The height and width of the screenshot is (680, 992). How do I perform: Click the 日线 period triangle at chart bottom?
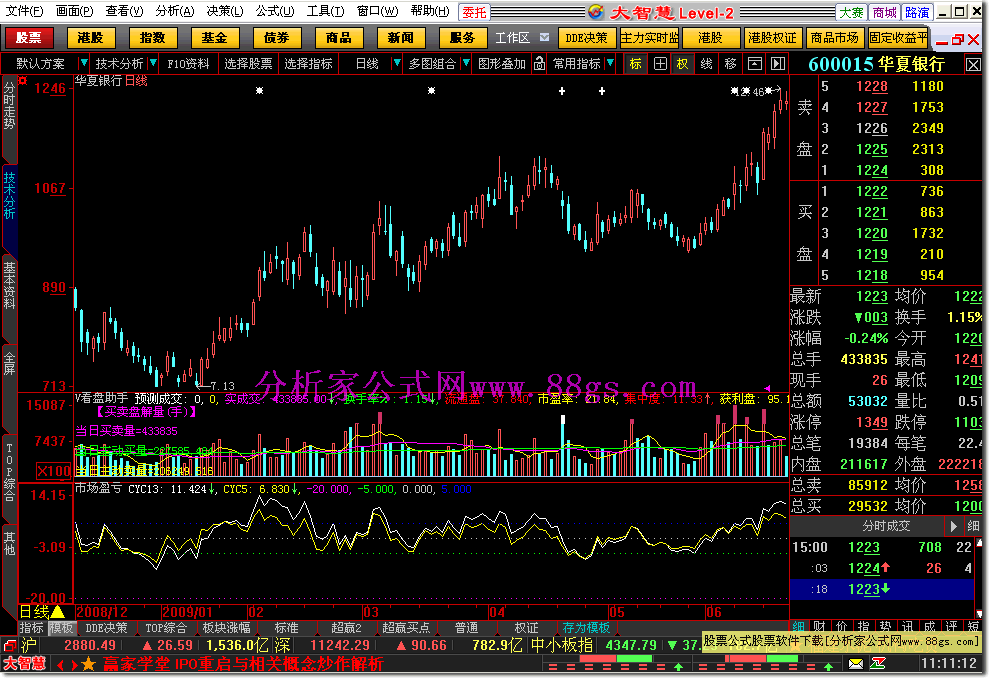(x=58, y=614)
